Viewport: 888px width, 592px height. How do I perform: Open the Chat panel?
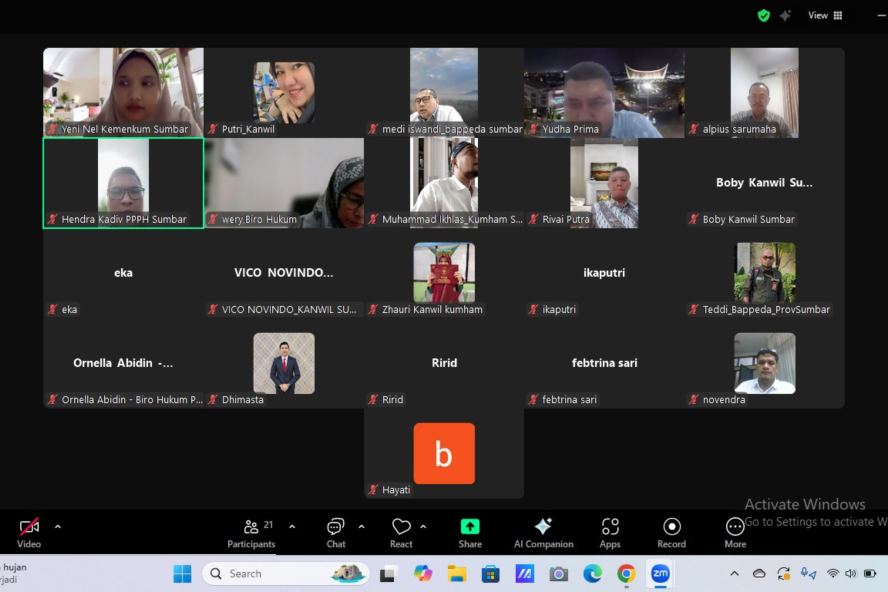pos(336,533)
